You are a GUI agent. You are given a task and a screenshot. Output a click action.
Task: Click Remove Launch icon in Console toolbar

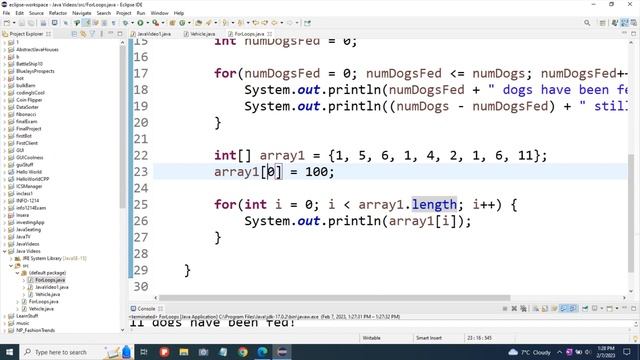click(x=514, y=309)
